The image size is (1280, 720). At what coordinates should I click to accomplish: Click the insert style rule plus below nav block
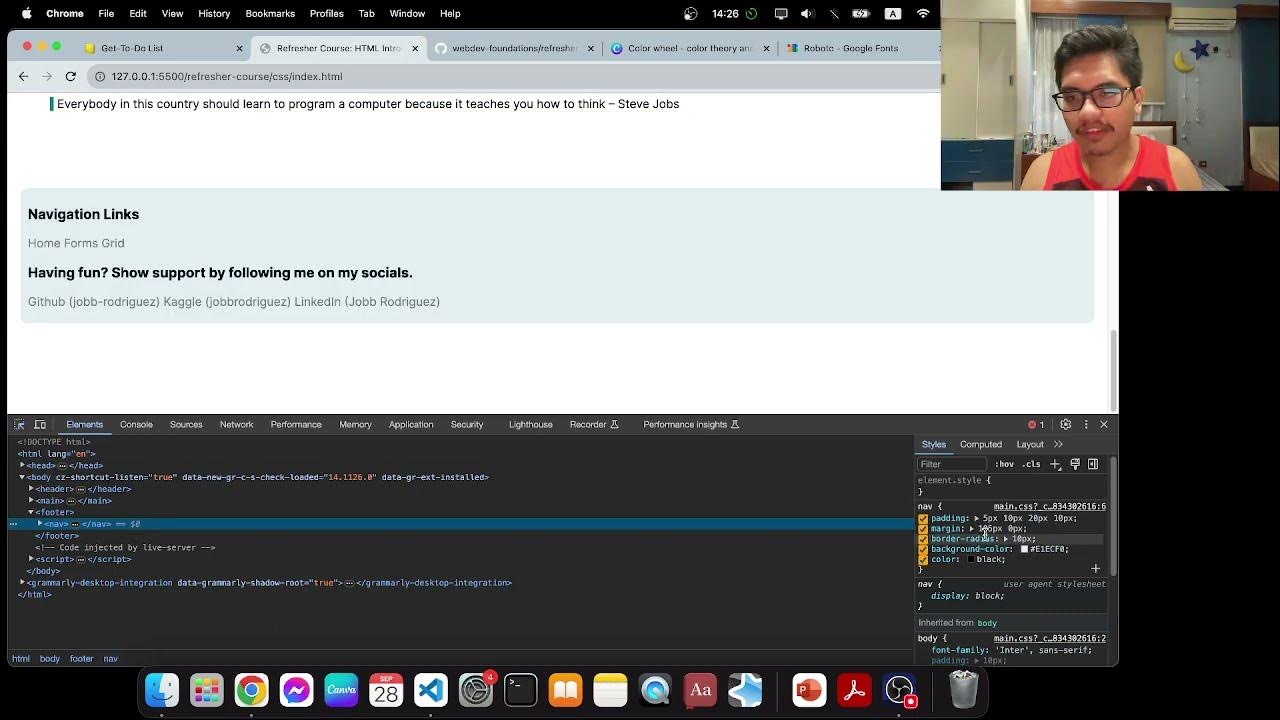(x=1095, y=569)
